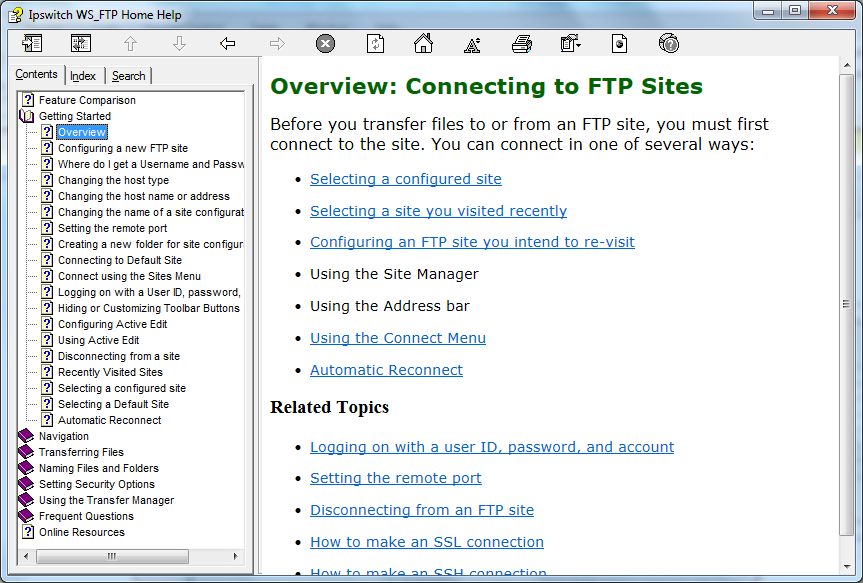863x583 pixels.
Task: Expand the Transferring Files book
Action: pyautogui.click(x=26, y=452)
